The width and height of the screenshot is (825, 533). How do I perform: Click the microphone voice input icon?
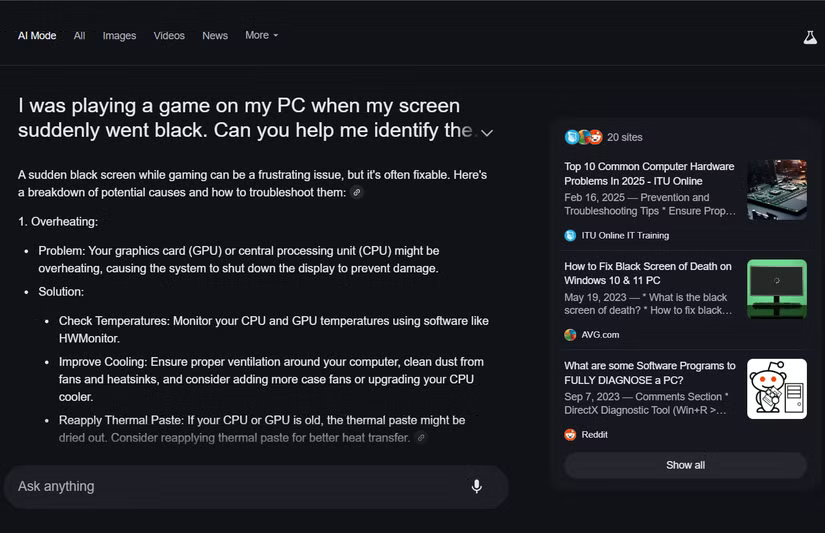tap(476, 486)
